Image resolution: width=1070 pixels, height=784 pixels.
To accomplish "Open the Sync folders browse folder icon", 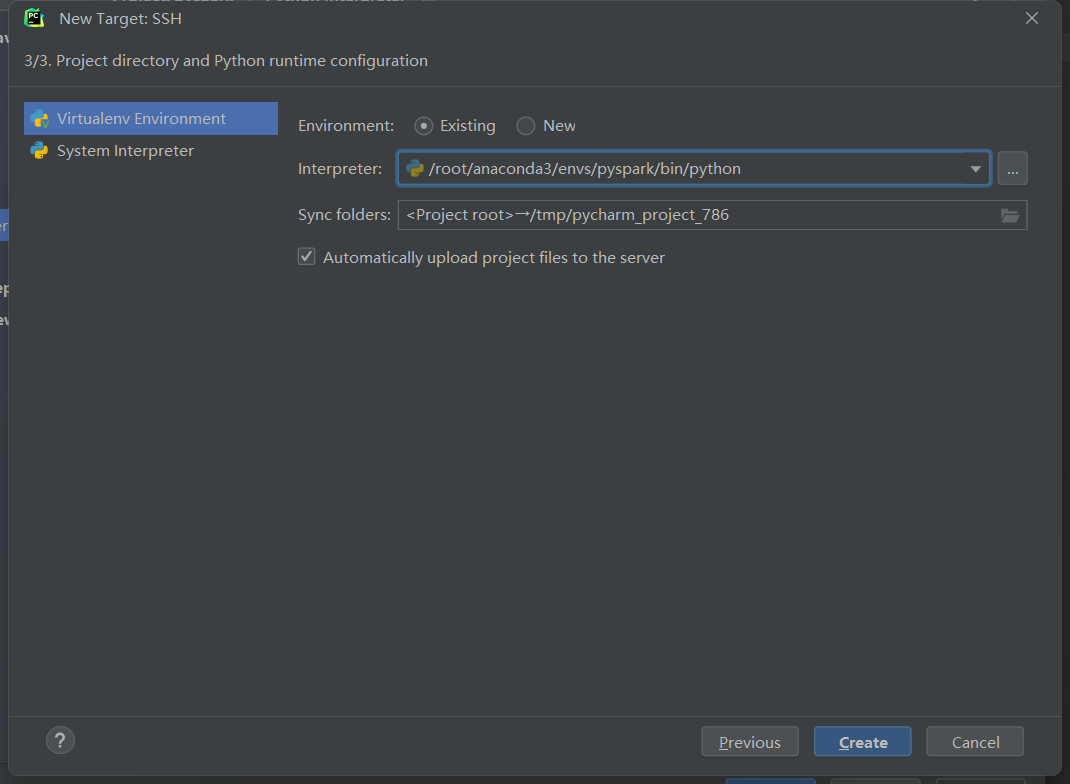I will pos(1010,216).
